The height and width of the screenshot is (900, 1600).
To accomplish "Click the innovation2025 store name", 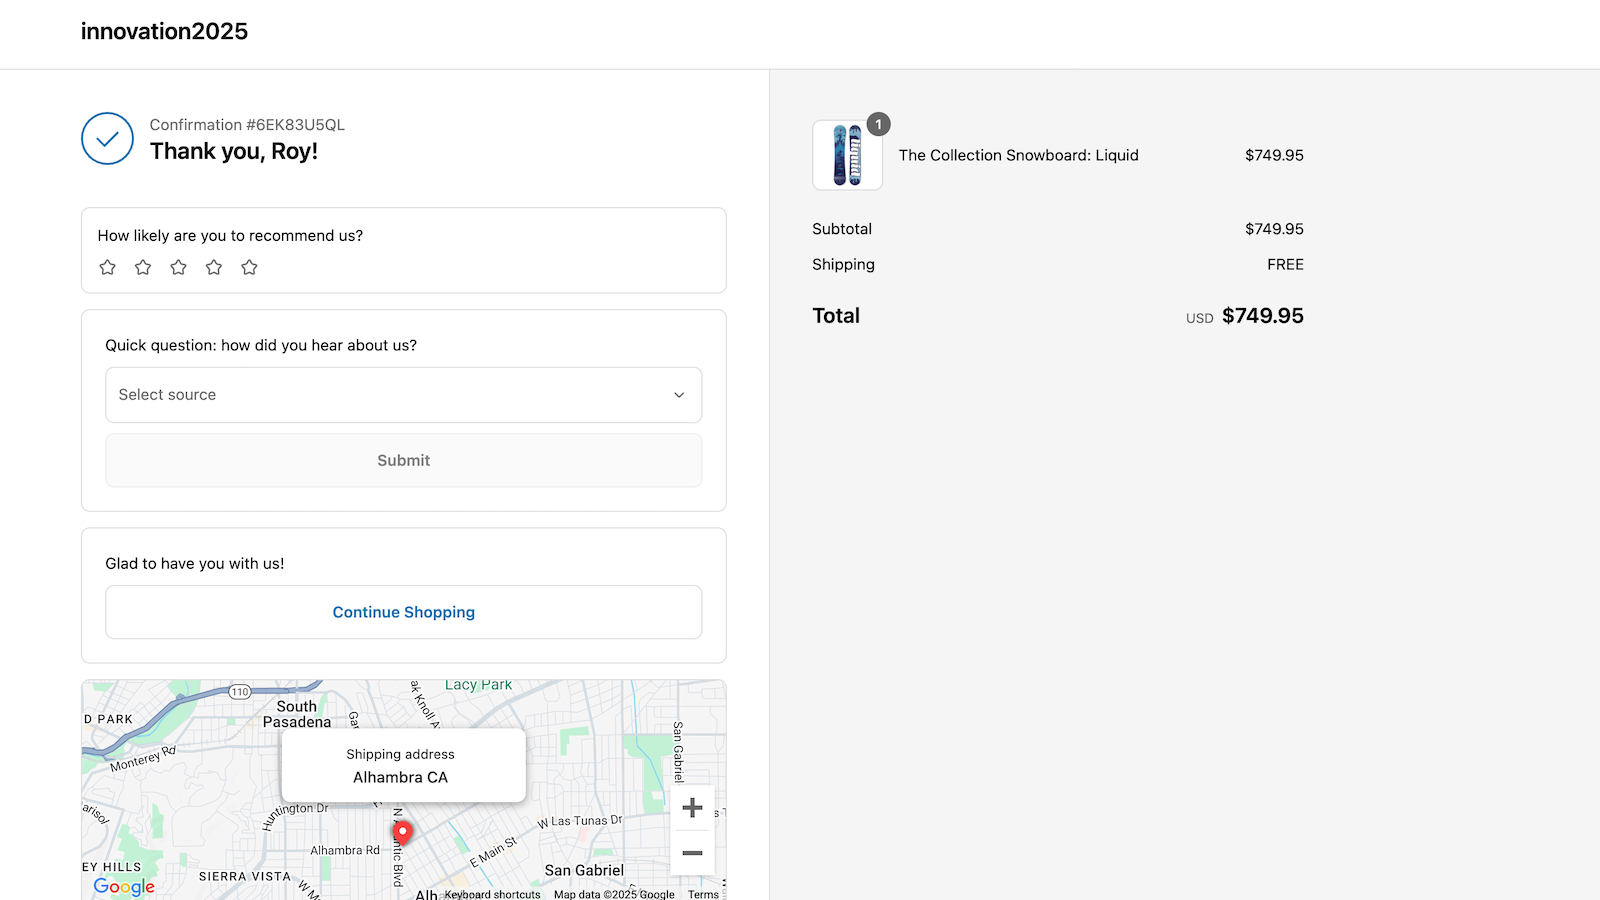I will [164, 31].
